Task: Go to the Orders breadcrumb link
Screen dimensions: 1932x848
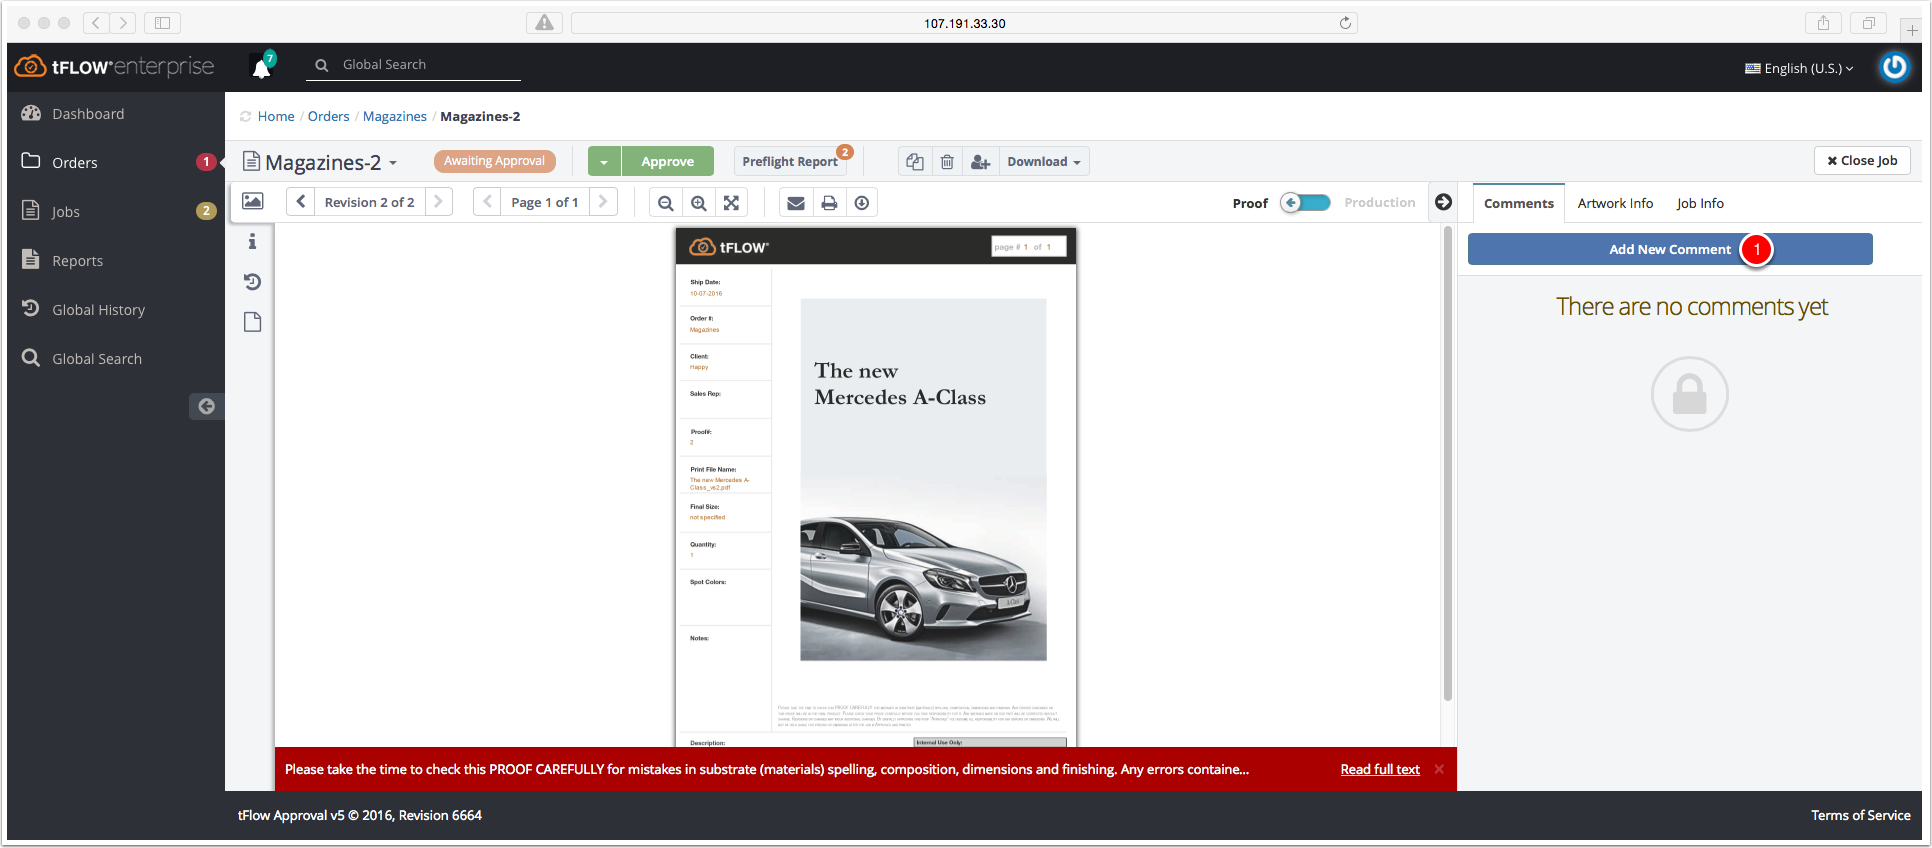Action: coord(328,116)
